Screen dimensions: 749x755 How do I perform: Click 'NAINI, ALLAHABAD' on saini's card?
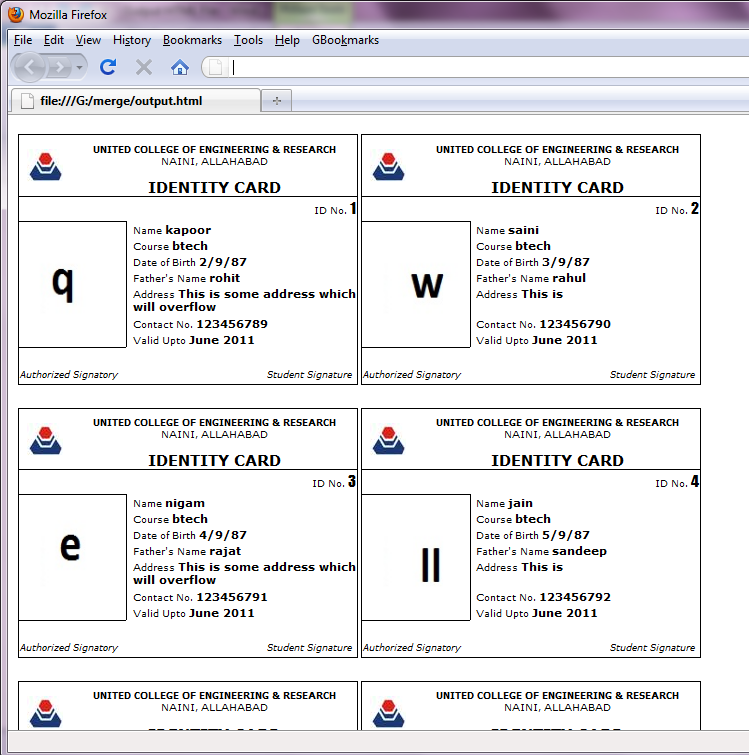click(557, 162)
